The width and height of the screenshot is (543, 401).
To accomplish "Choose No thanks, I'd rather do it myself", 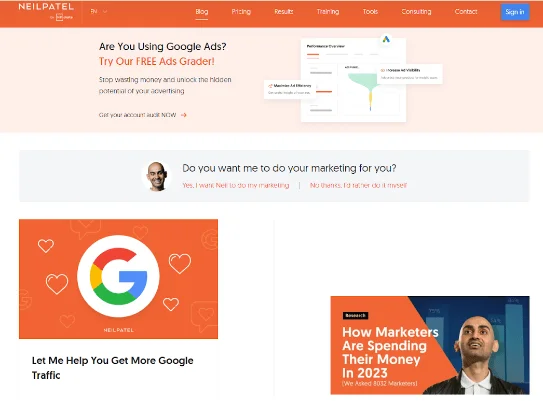I will coord(358,185).
